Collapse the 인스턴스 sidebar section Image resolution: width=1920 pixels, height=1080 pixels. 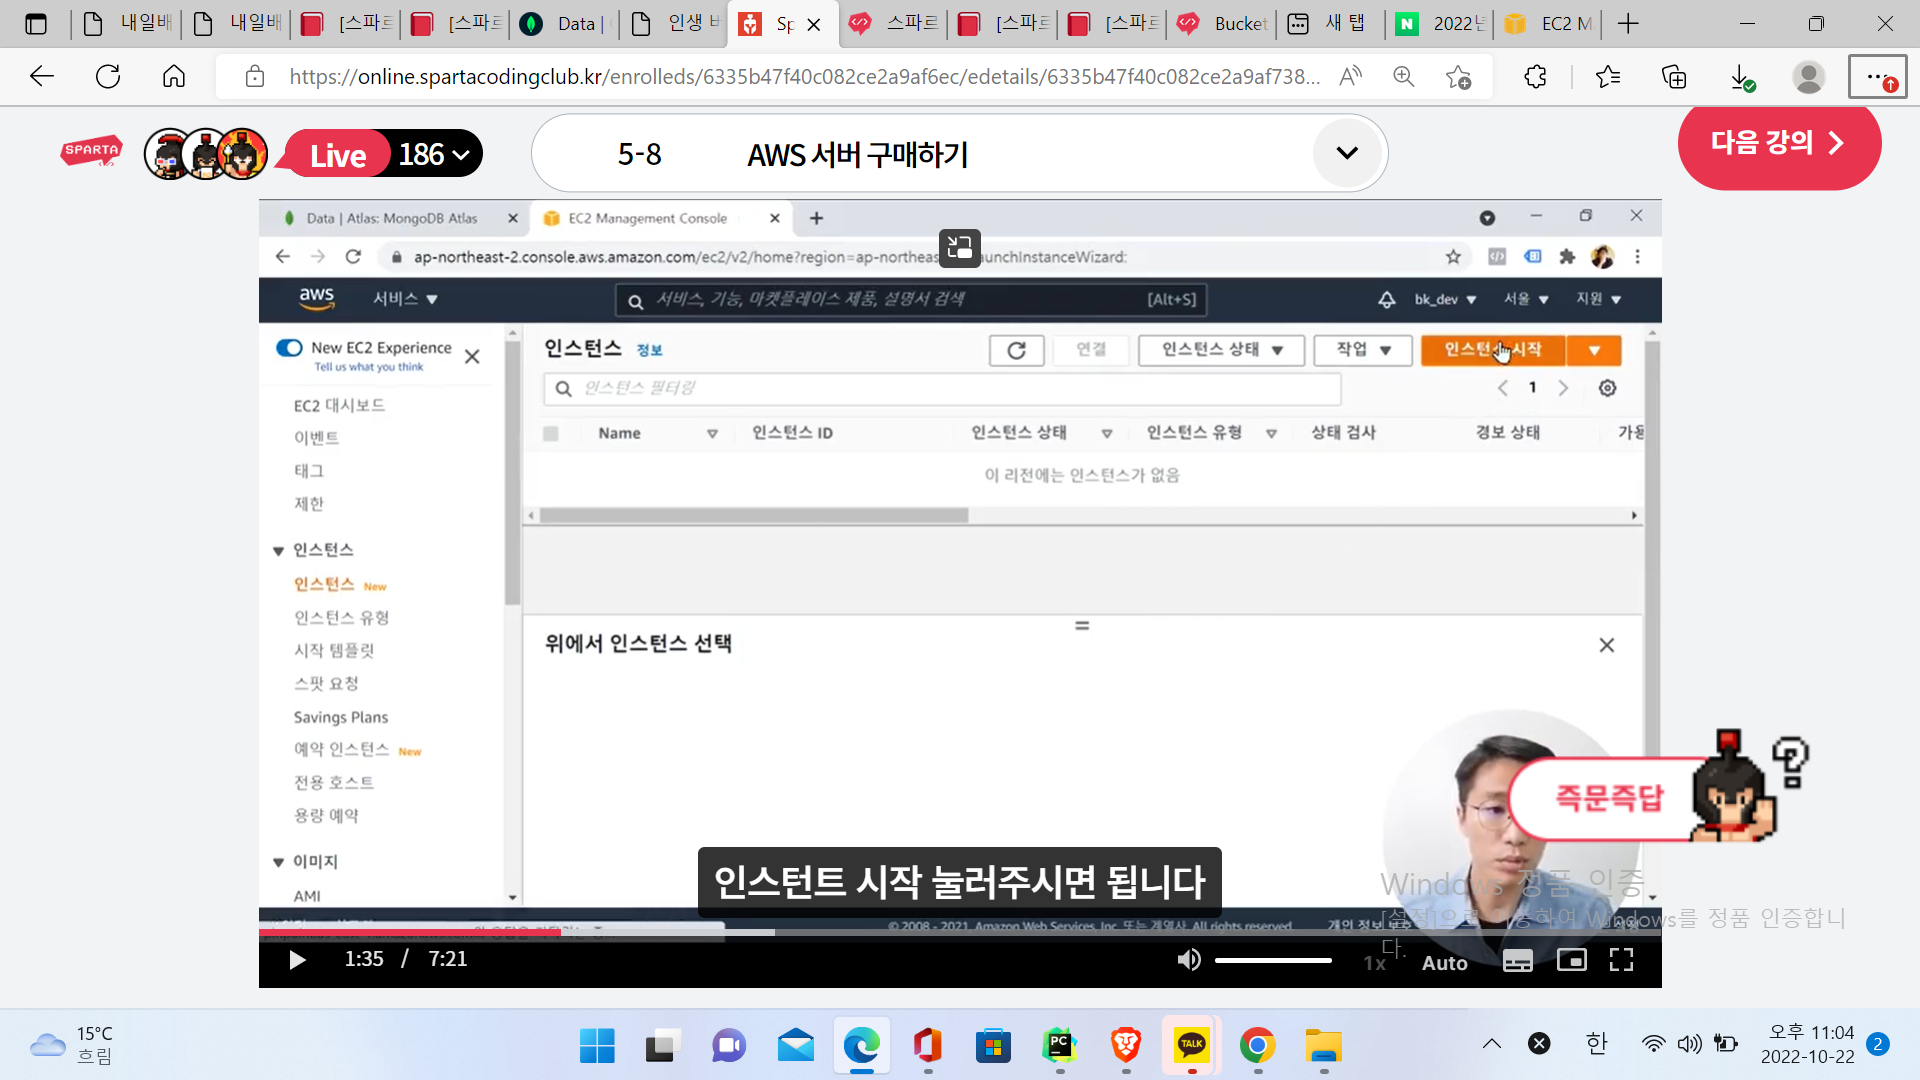coord(278,551)
